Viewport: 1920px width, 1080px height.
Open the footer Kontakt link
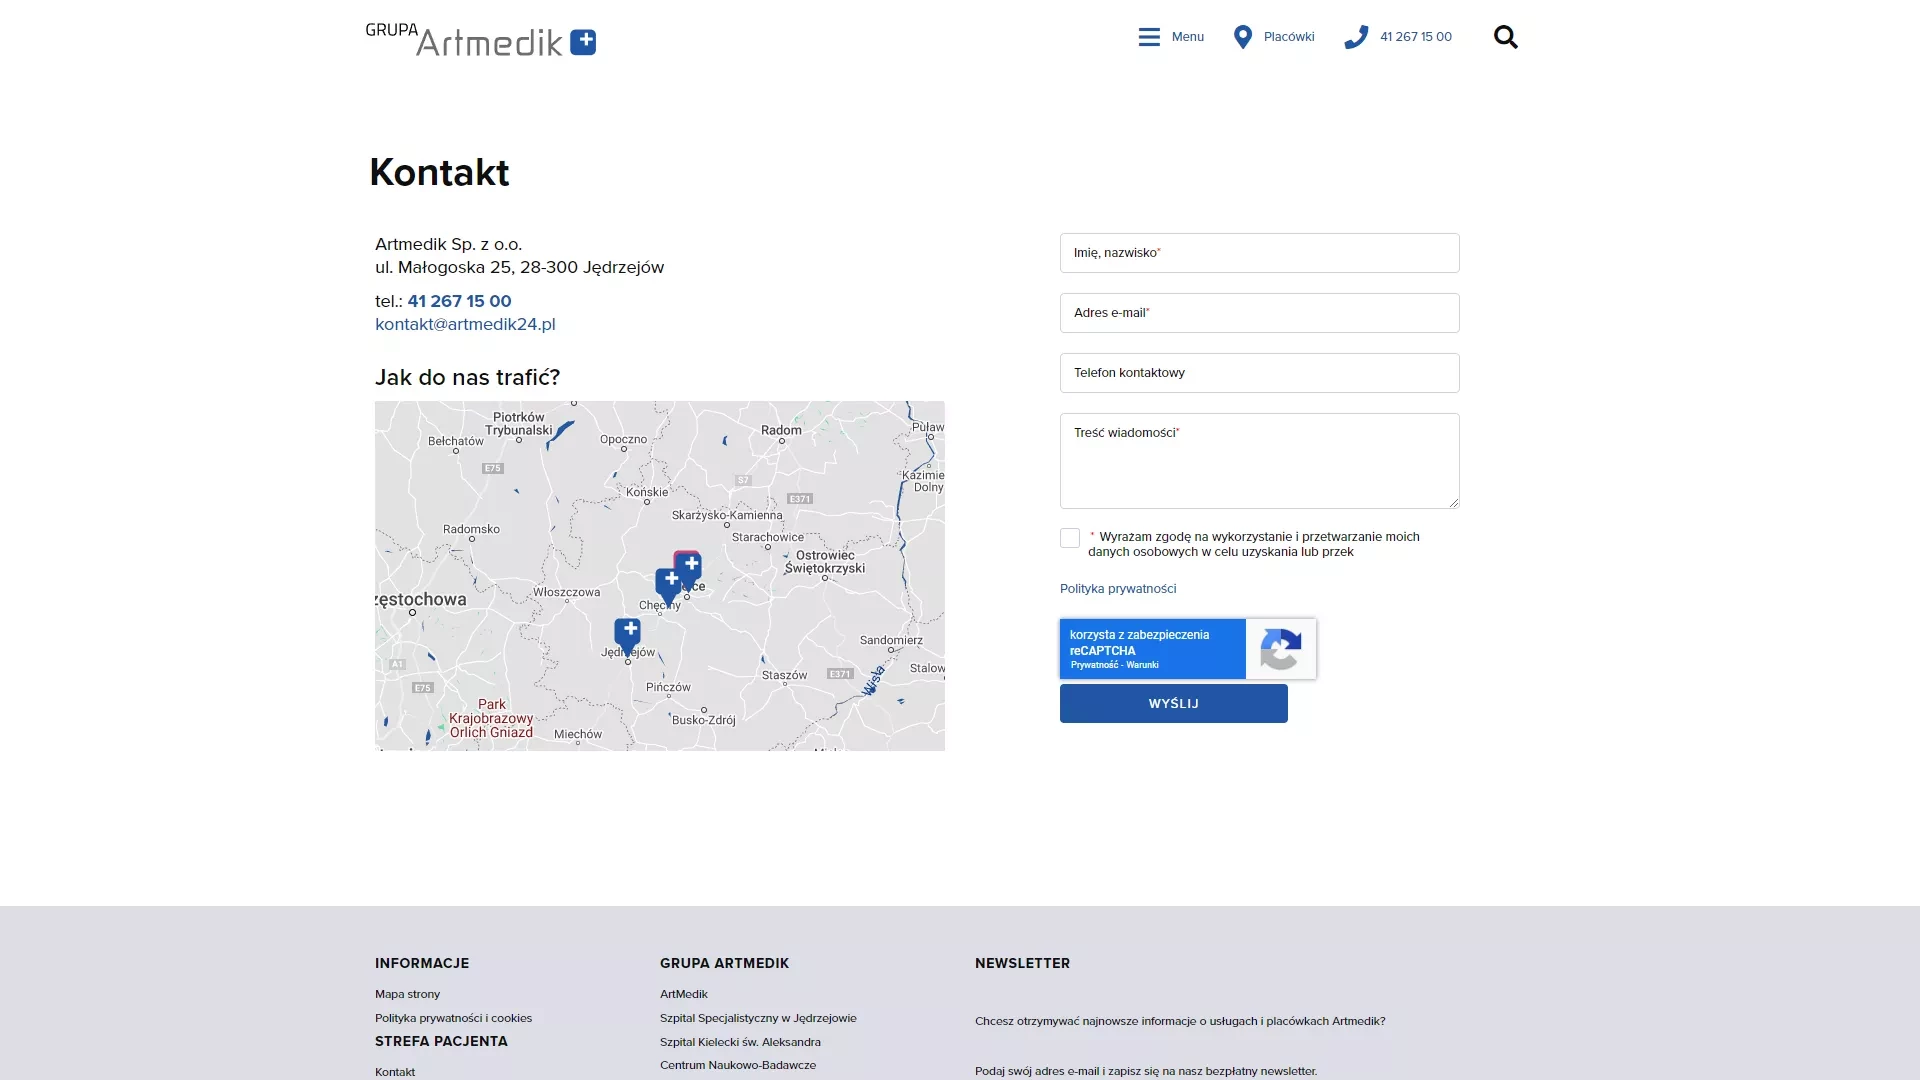click(395, 1072)
